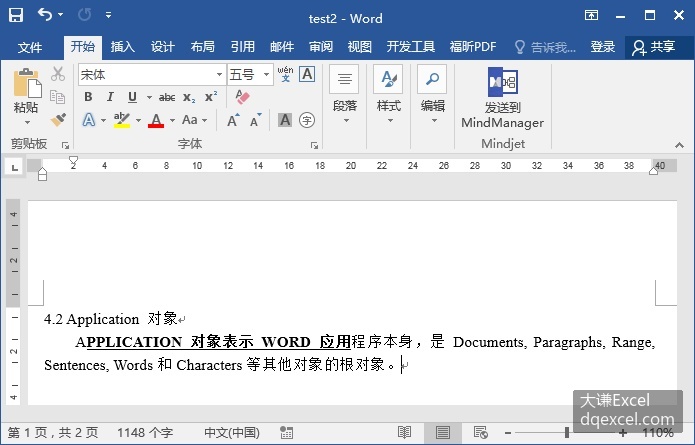Click 发送到 MindManager button
This screenshot has width=695, height=445.
click(503, 98)
